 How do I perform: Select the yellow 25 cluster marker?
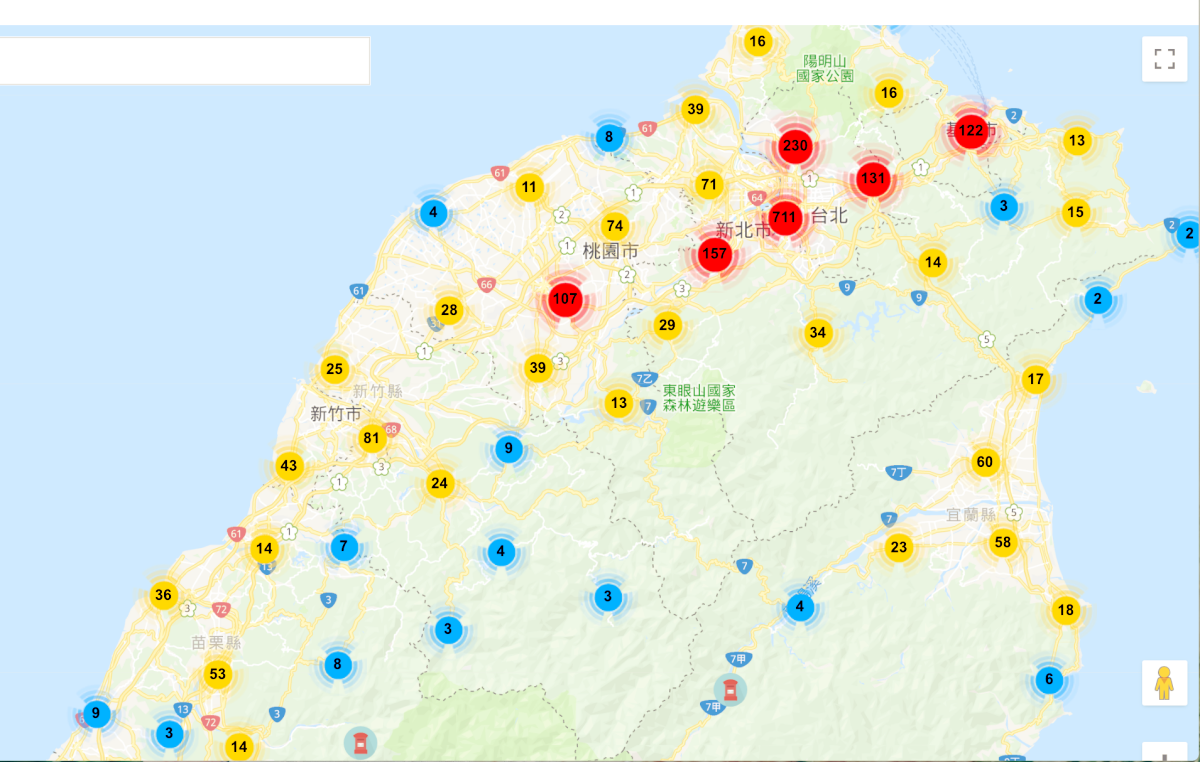[x=334, y=369]
